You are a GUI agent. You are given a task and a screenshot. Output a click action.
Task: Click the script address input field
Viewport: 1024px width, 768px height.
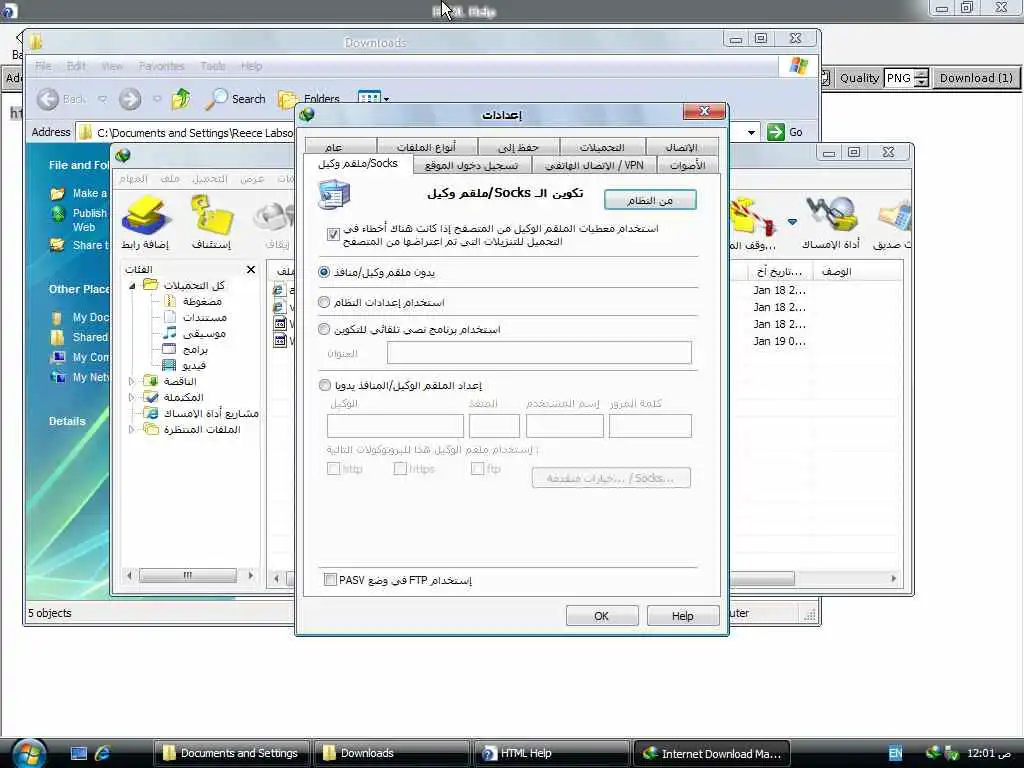pyautogui.click(x=539, y=353)
